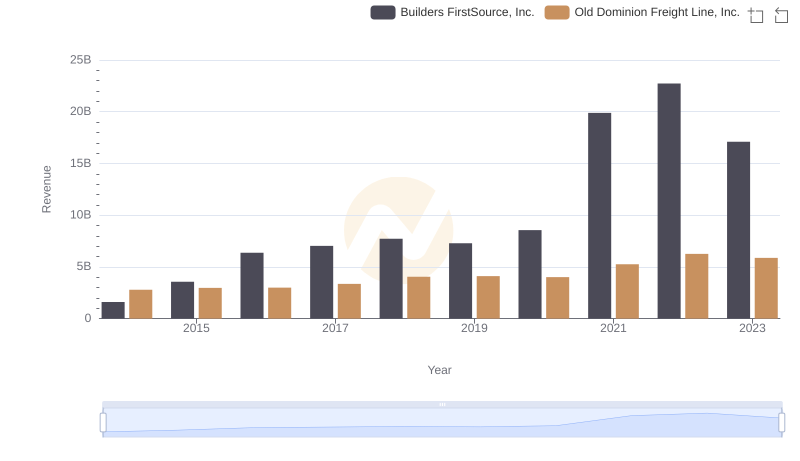Viewport: 800px width, 461px height.
Task: Click the 2015 x-axis label
Action: (x=196, y=328)
